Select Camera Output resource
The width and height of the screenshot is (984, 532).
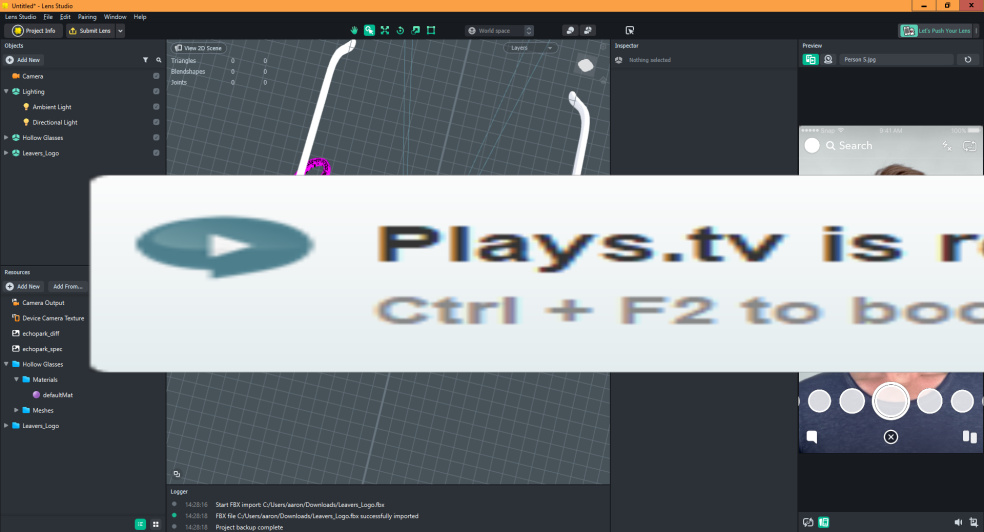43,302
